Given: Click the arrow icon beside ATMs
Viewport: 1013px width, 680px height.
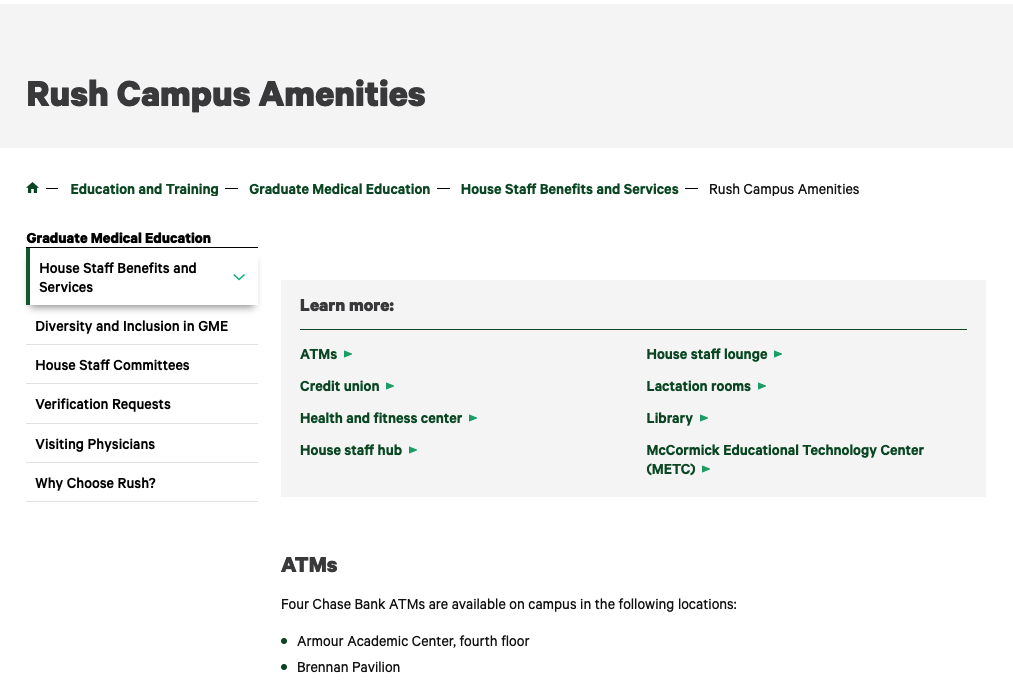Looking at the screenshot, I should pos(348,354).
